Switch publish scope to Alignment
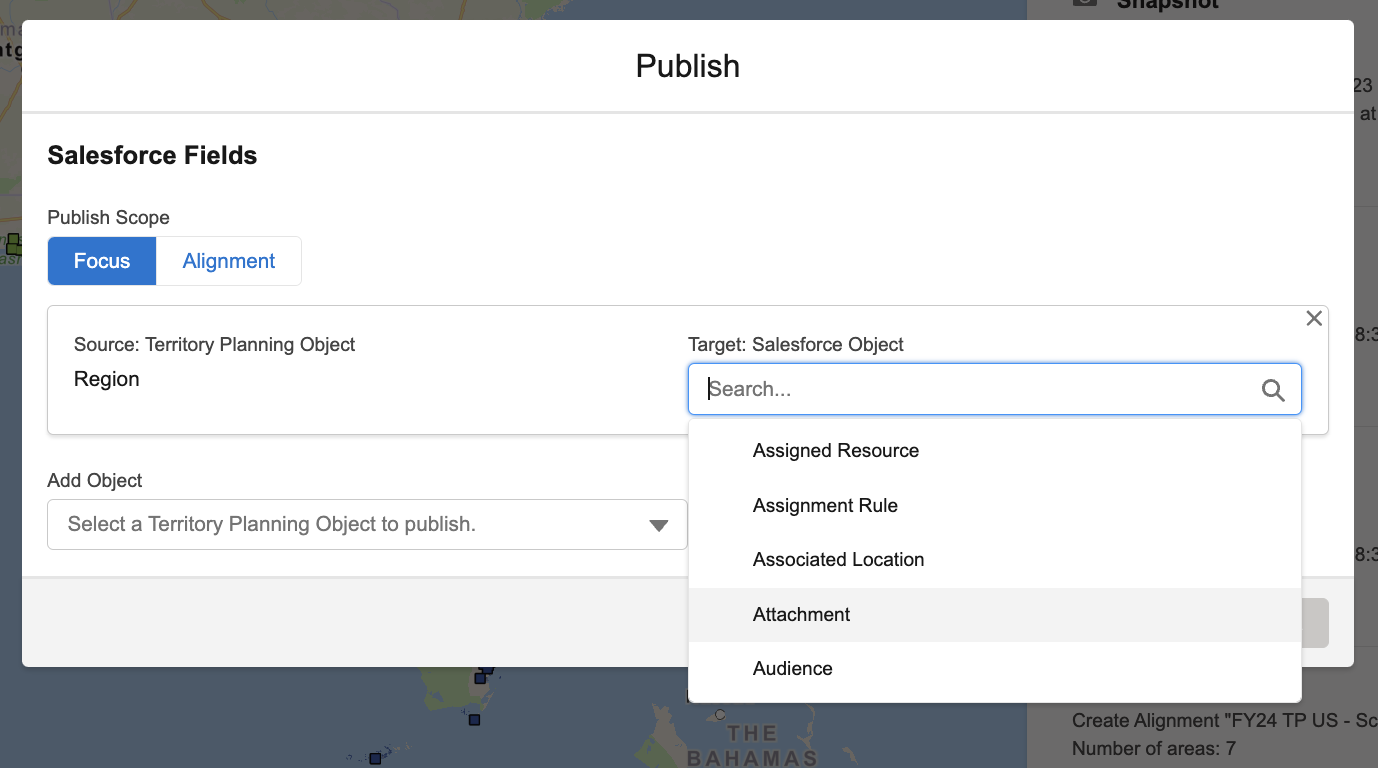1378x768 pixels. (x=229, y=261)
